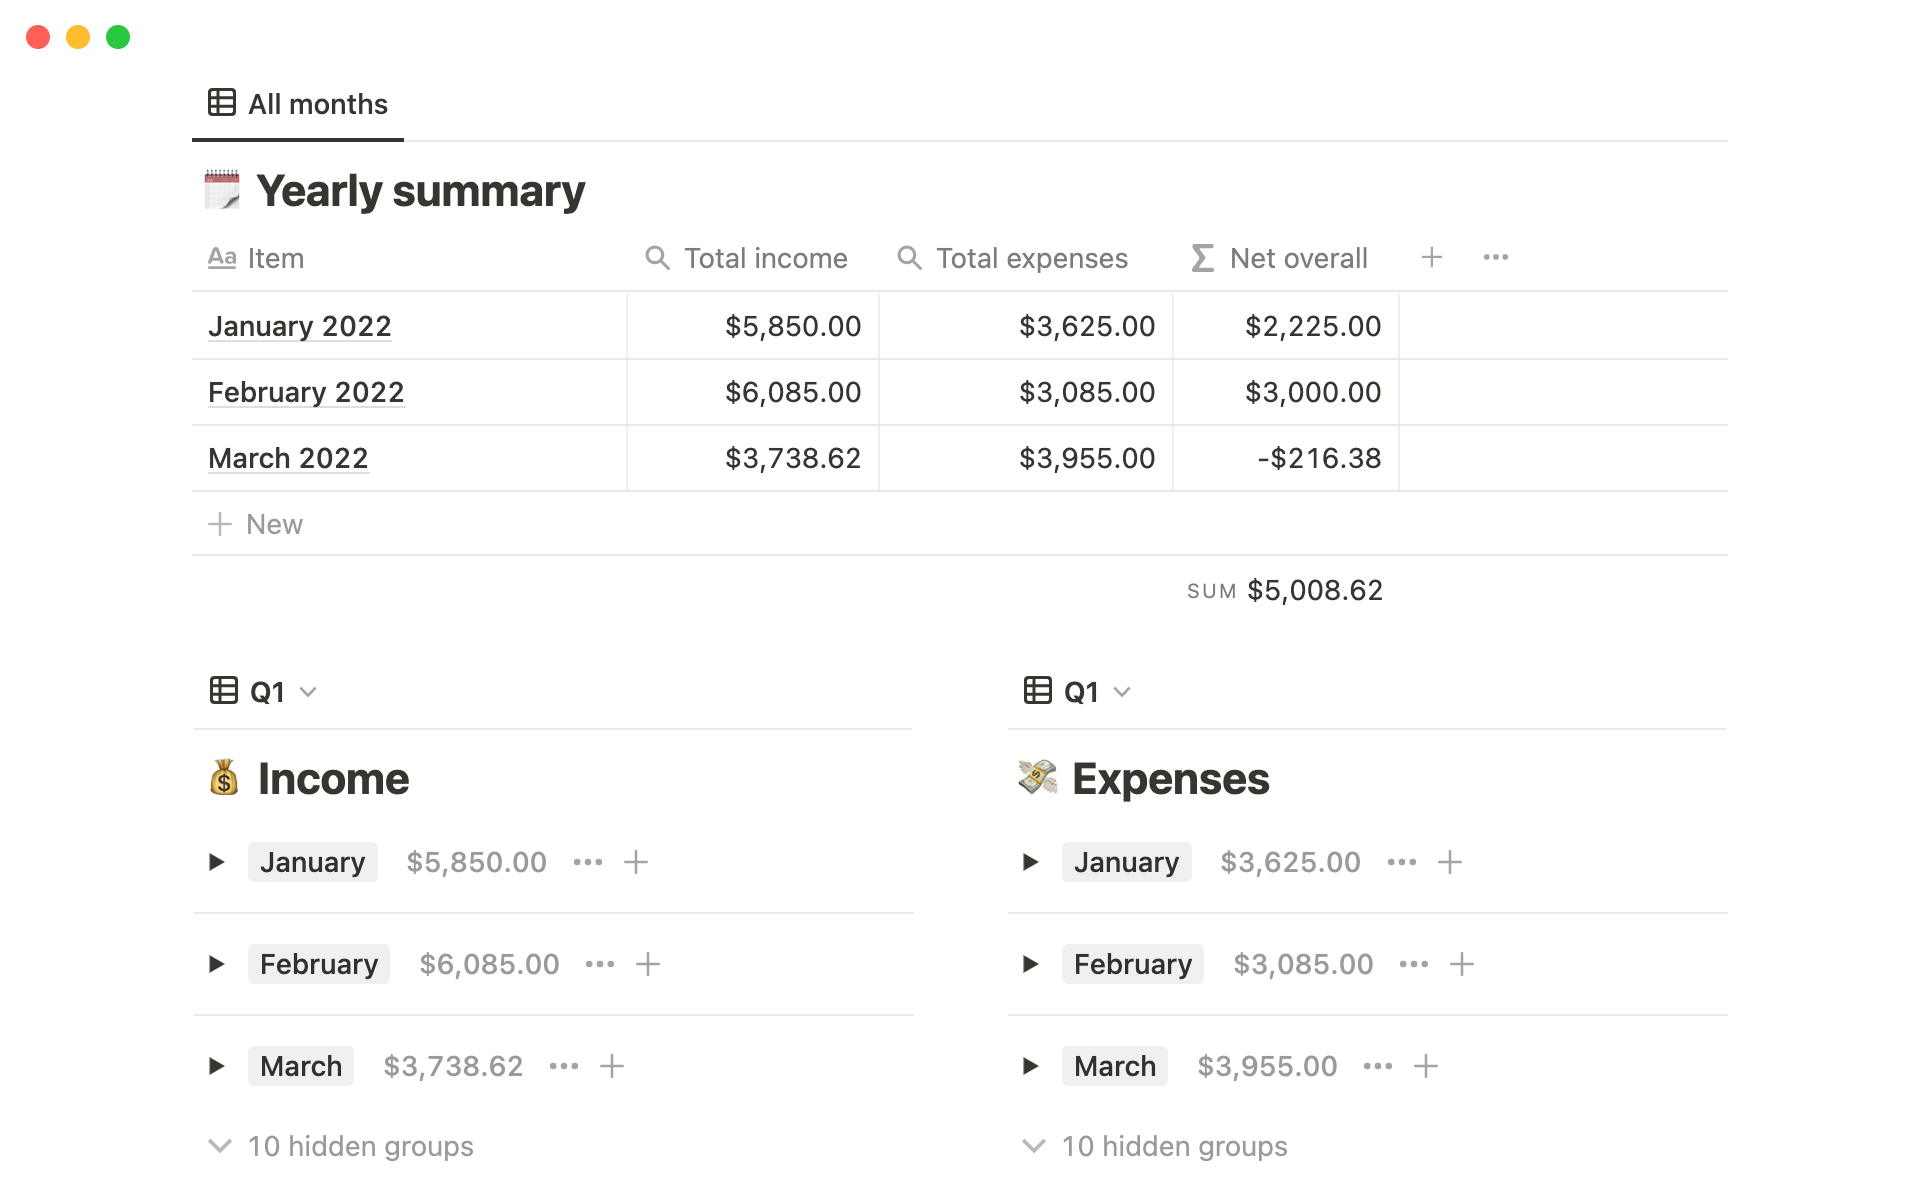1920x1200 pixels.
Task: Expand the February expenses group triangle
Action: [x=1030, y=964]
